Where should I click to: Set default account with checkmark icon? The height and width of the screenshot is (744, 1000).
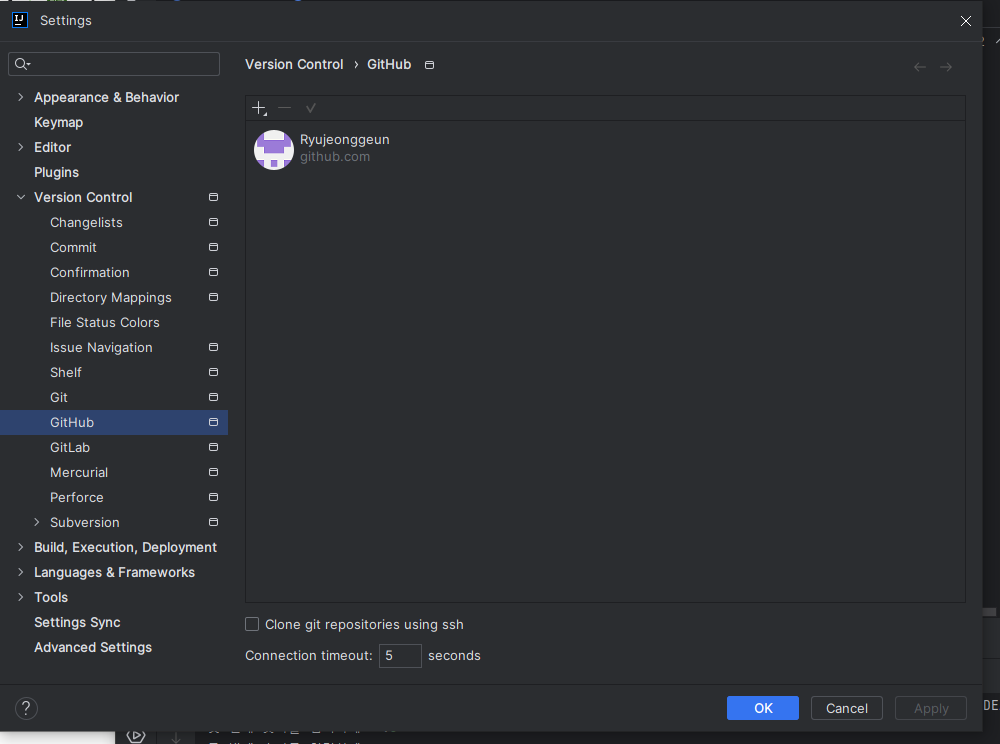(311, 108)
